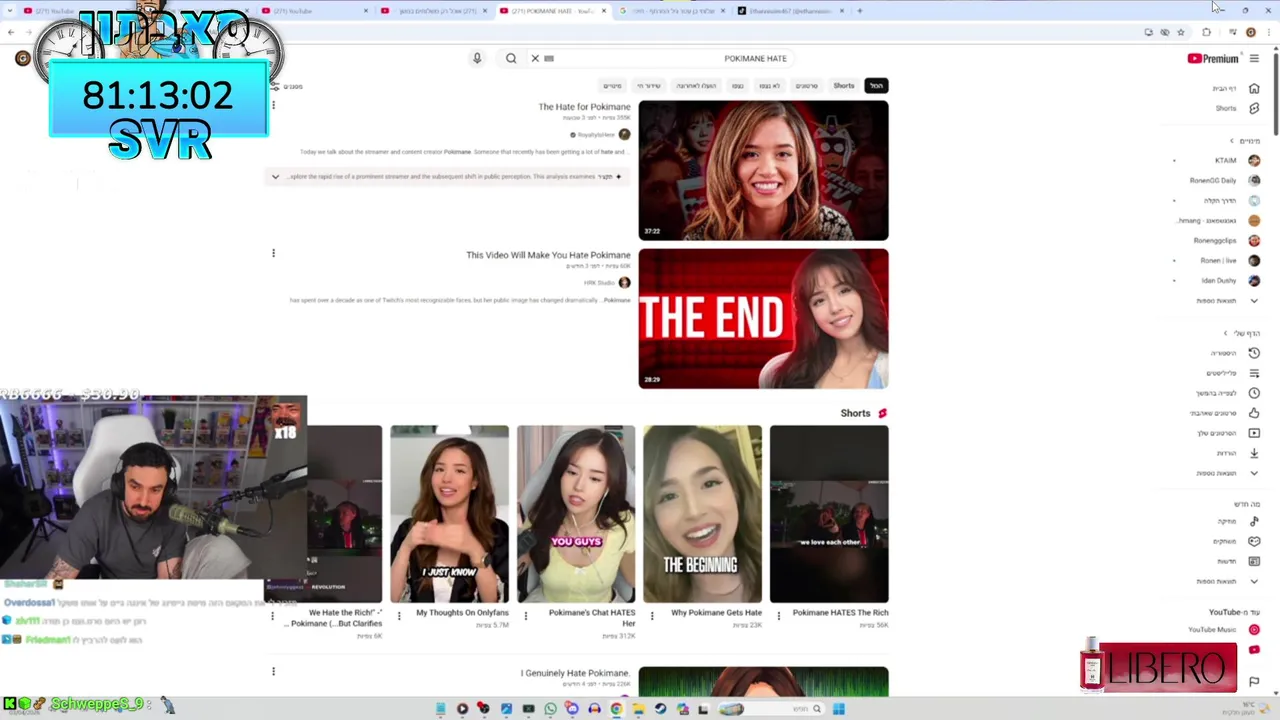Open the search Filters button

[x=286, y=86]
